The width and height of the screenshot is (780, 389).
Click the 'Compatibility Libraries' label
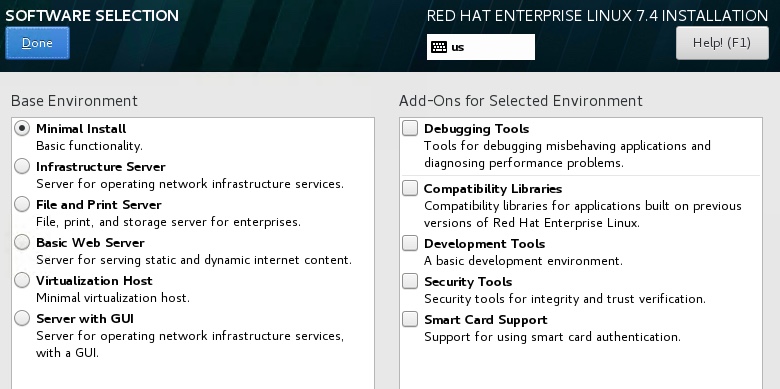point(493,189)
